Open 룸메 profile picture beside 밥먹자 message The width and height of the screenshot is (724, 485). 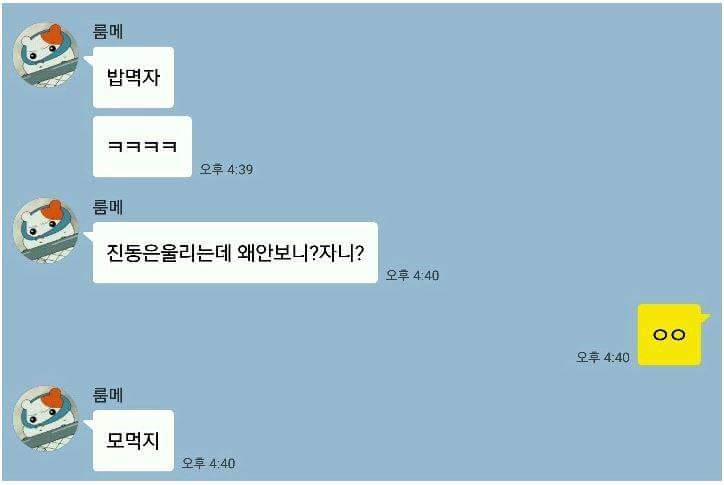45,55
